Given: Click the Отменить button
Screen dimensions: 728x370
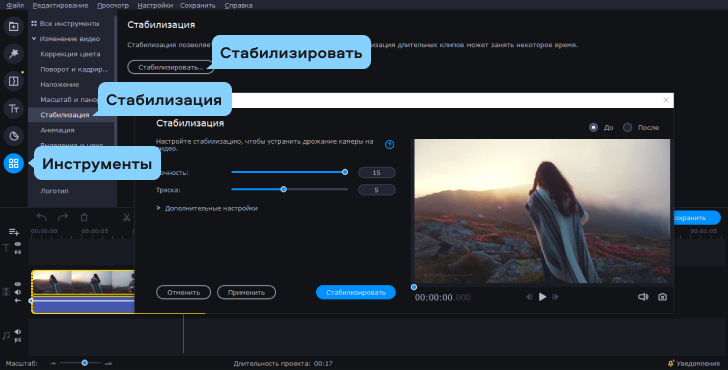Looking at the screenshot, I should [183, 292].
